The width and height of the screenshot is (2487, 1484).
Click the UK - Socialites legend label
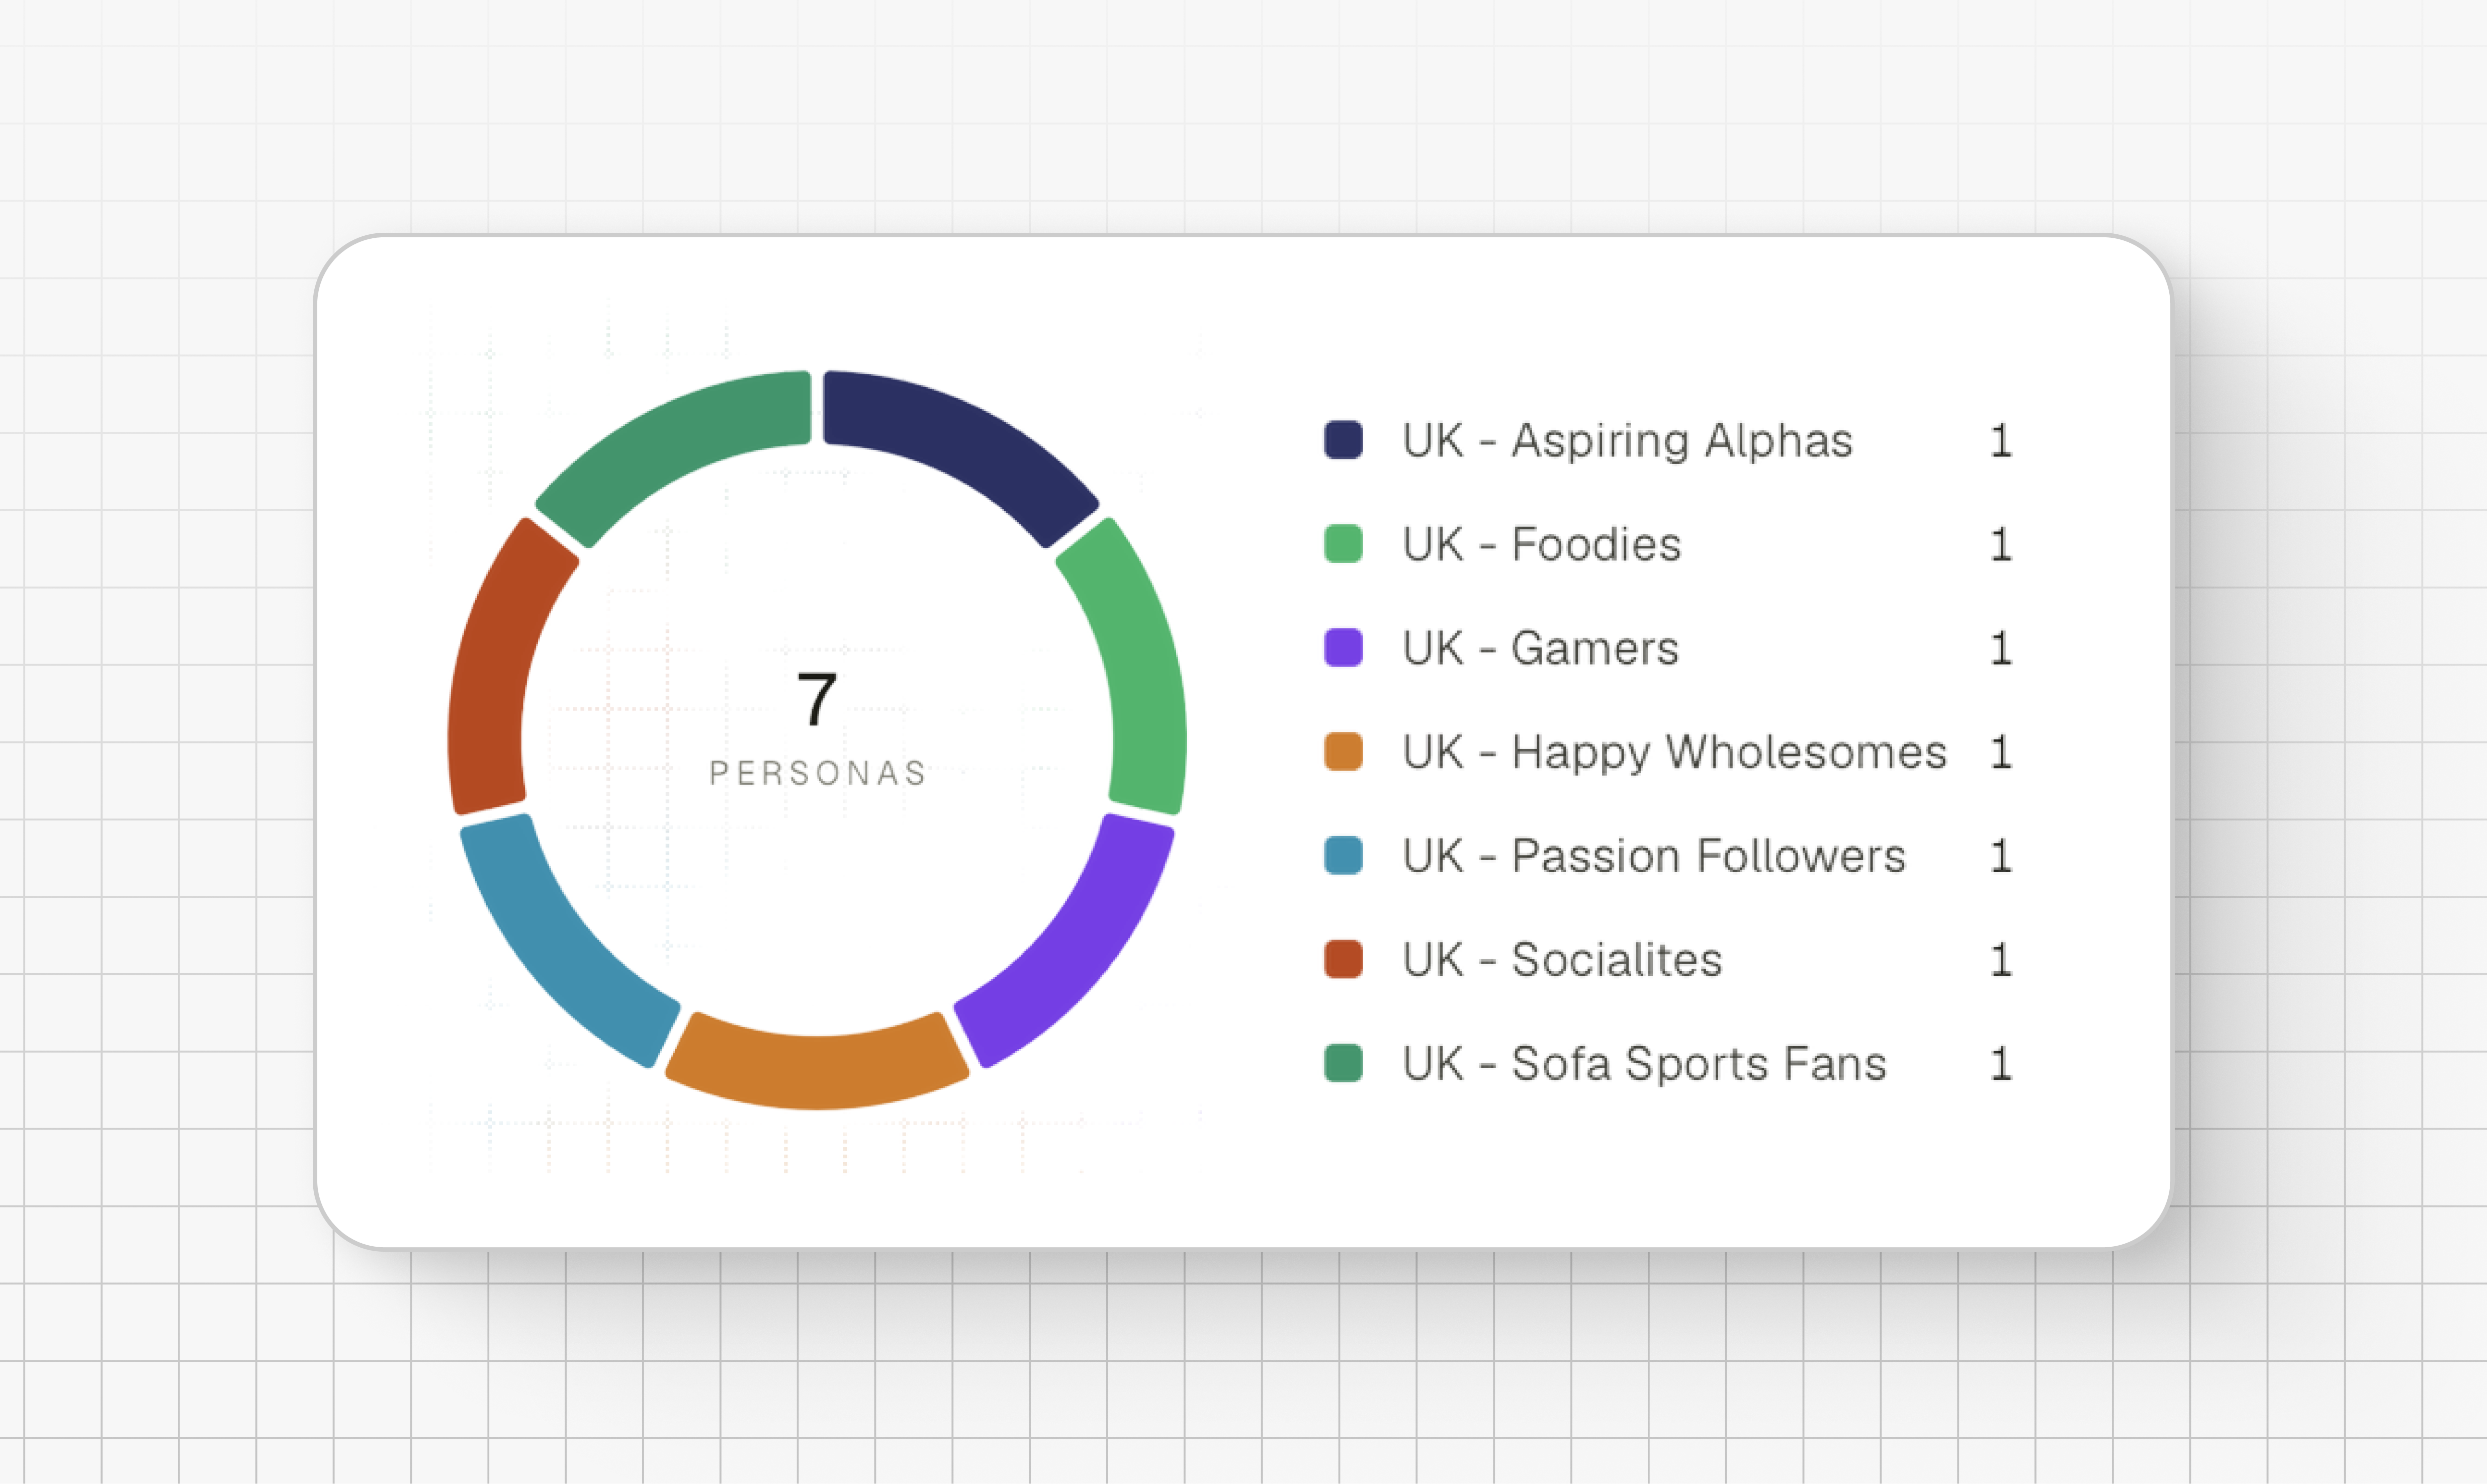click(x=1562, y=959)
